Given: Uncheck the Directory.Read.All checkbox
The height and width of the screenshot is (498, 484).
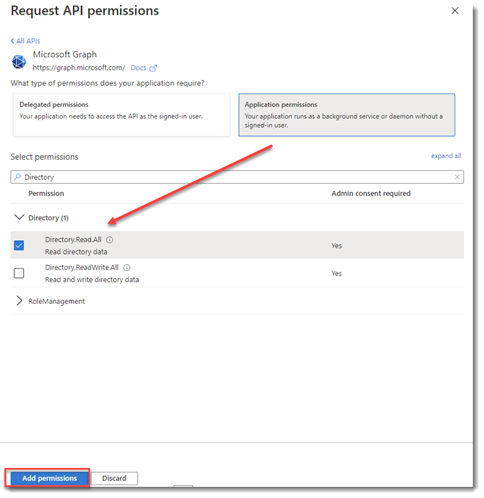Looking at the screenshot, I should (x=19, y=245).
